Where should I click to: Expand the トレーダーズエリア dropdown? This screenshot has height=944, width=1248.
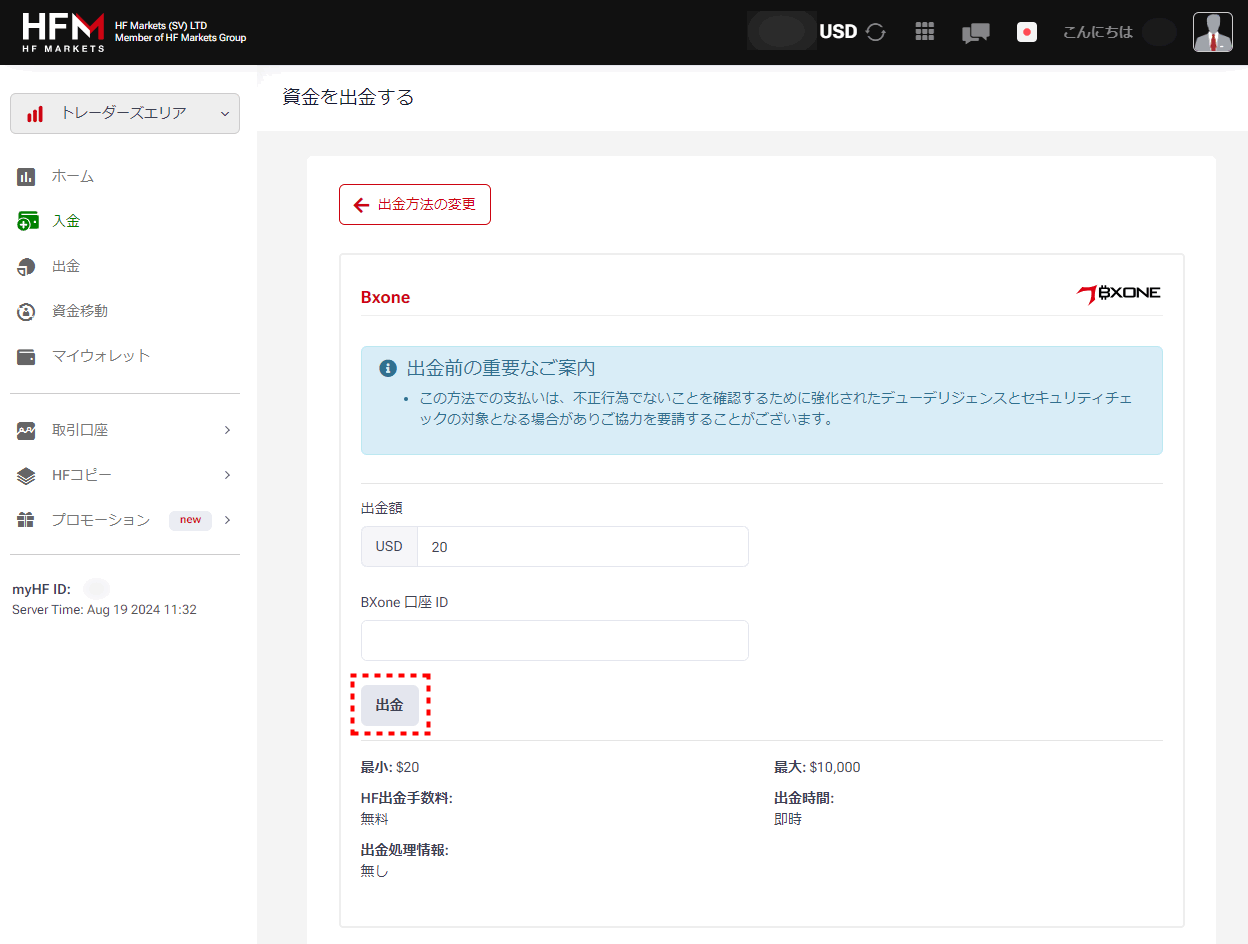click(125, 113)
